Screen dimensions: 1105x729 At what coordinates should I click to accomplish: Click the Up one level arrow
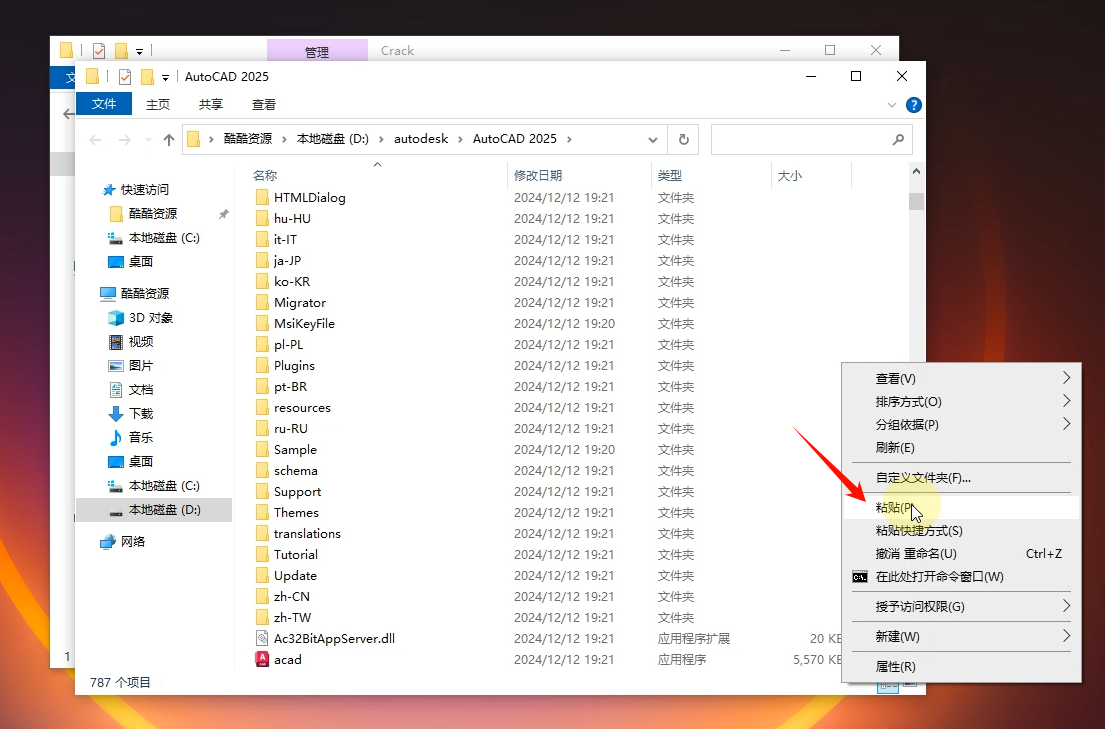coord(169,140)
